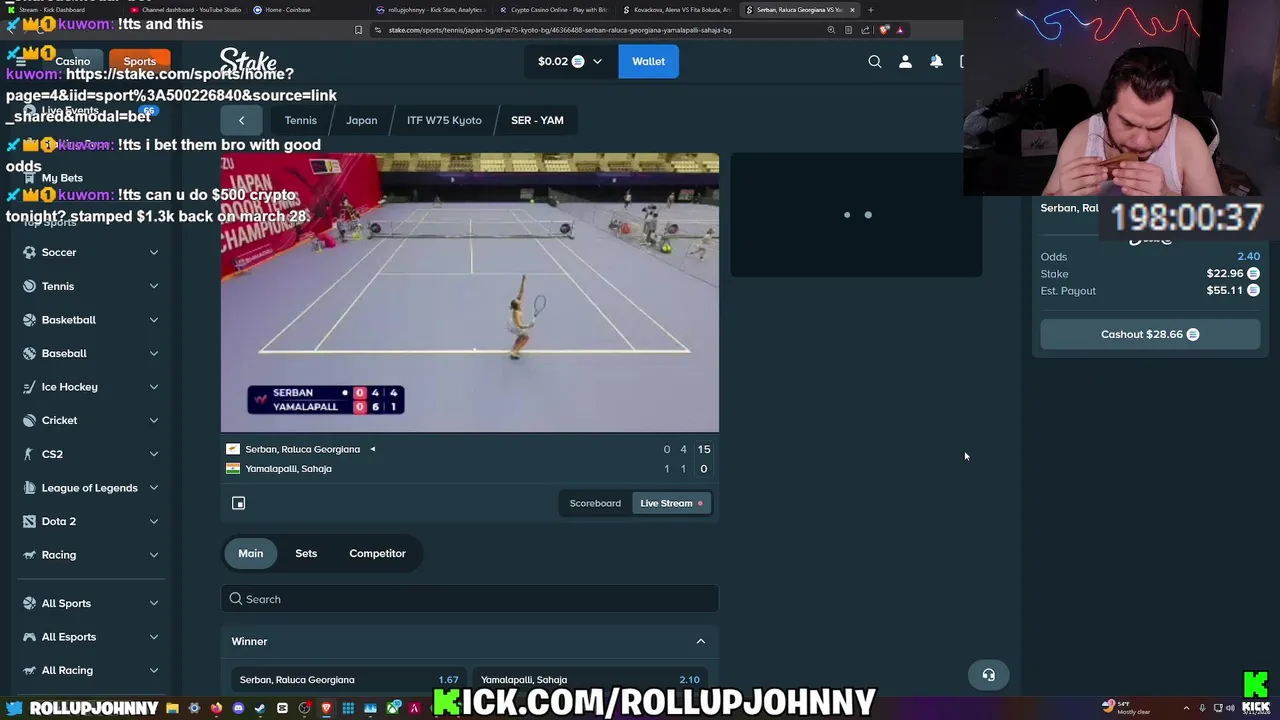The image size is (1280, 720).
Task: Switch to the Sports tab
Action: click(140, 61)
